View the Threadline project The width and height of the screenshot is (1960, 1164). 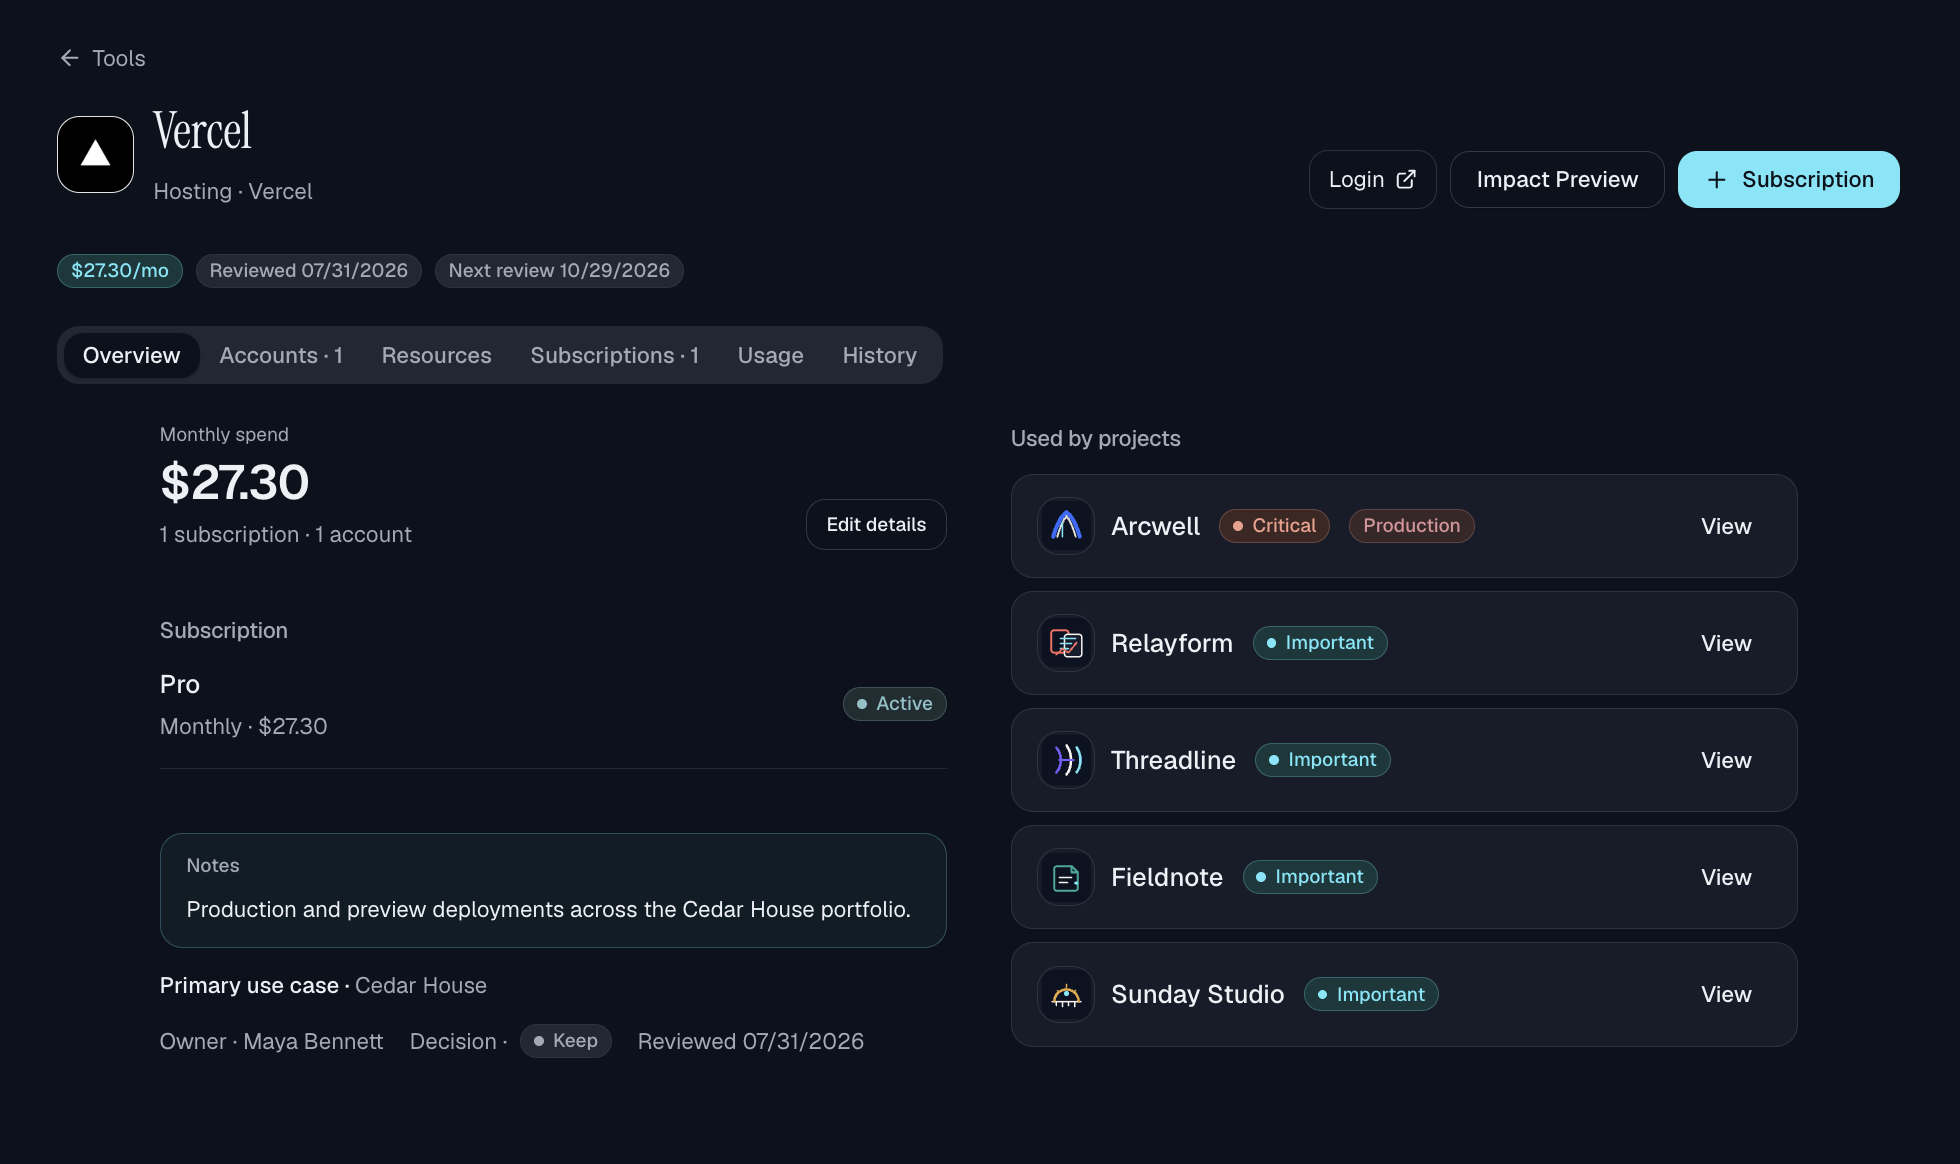coord(1726,760)
